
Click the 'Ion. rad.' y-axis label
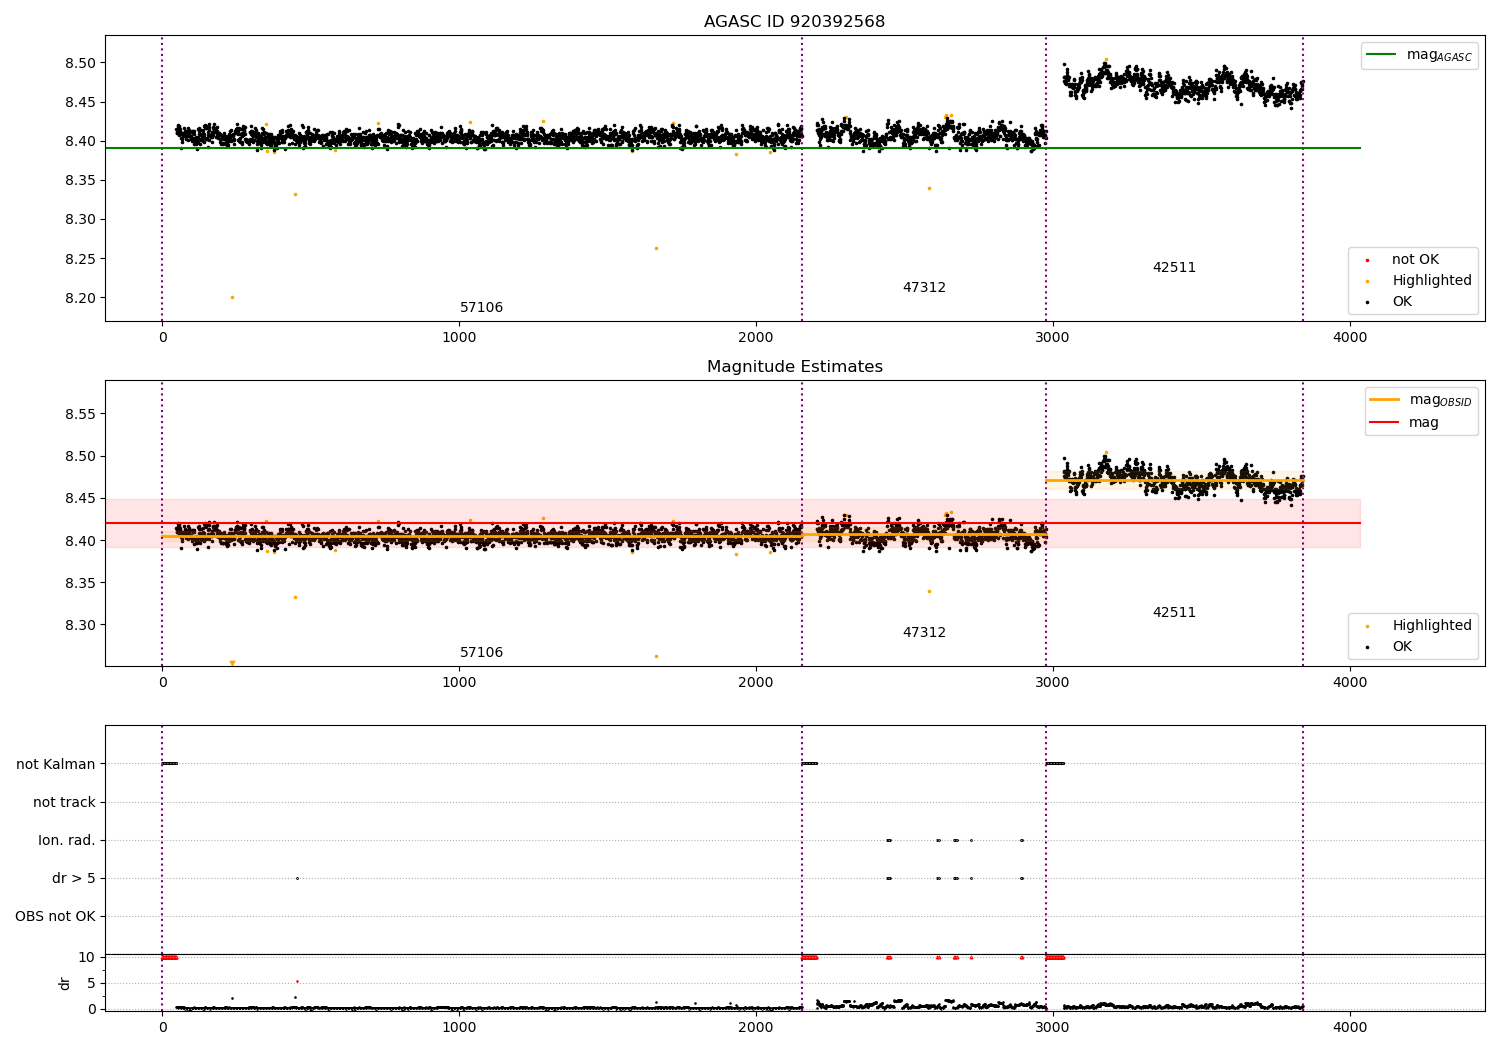point(67,840)
